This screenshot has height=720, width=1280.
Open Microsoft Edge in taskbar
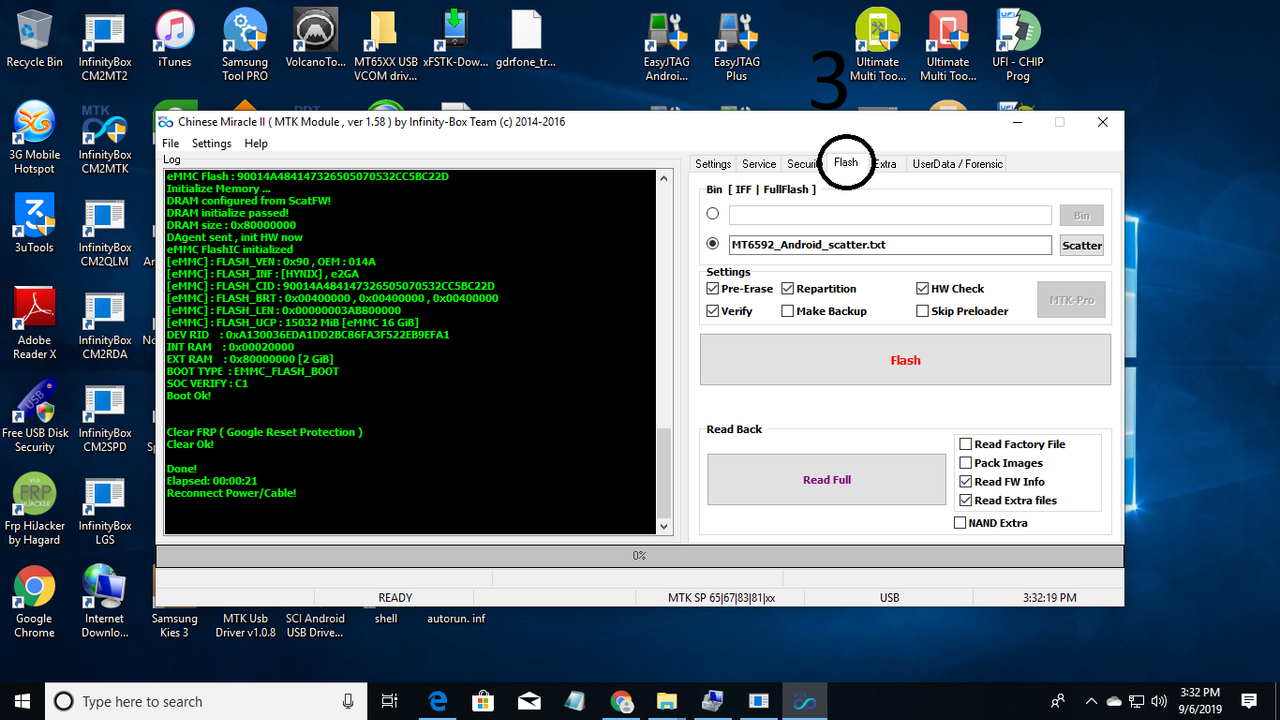[438, 701]
